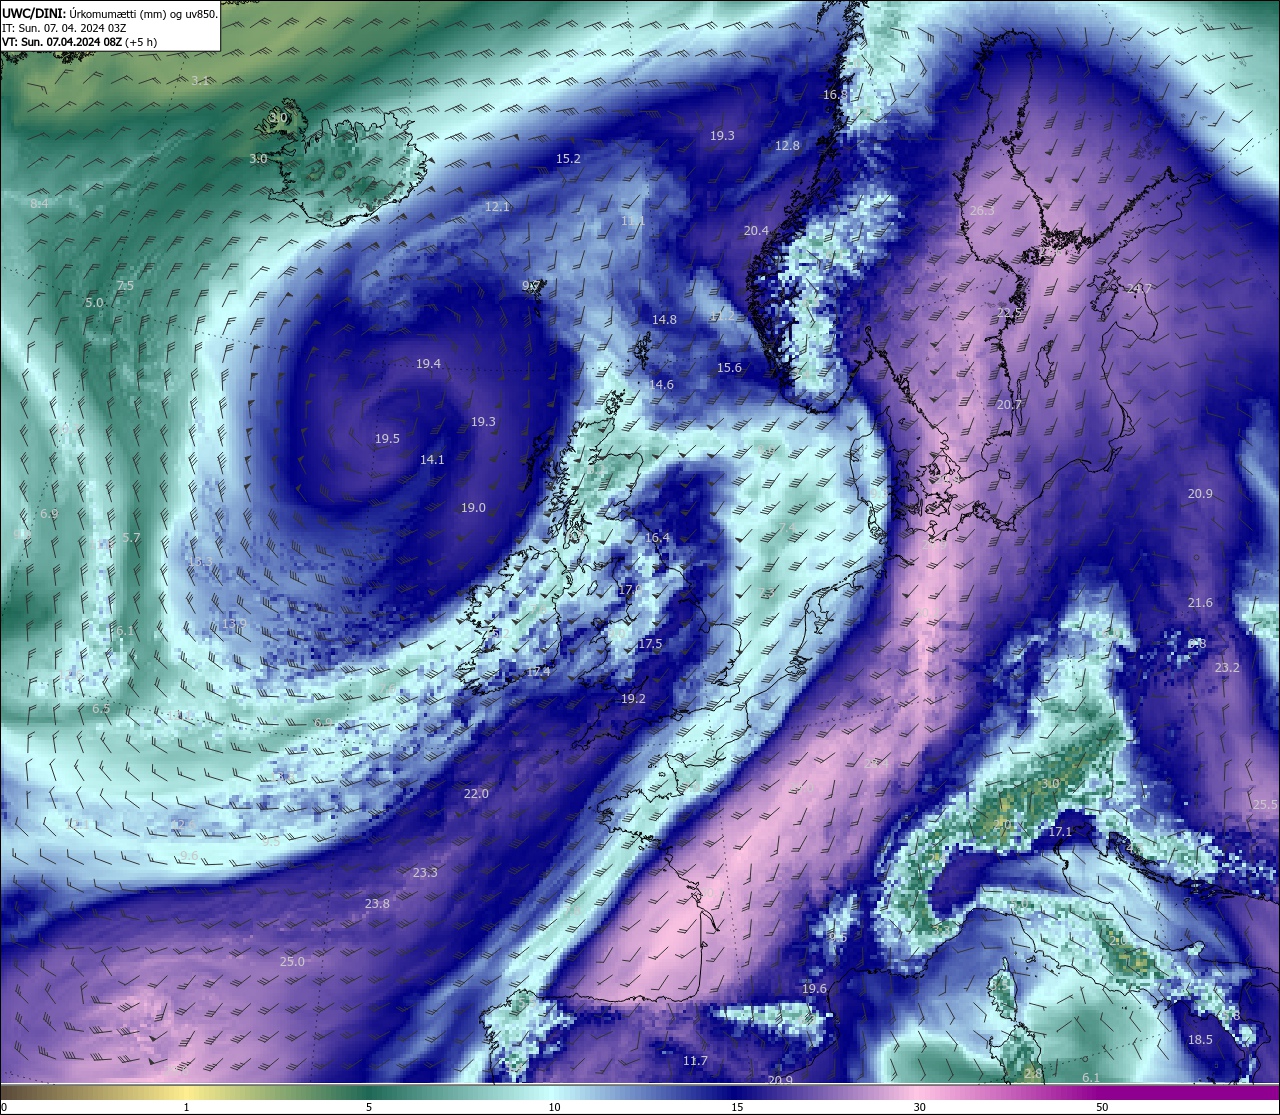Select the 7.5 value label on the map
This screenshot has height=1115, width=1280.
[125, 286]
